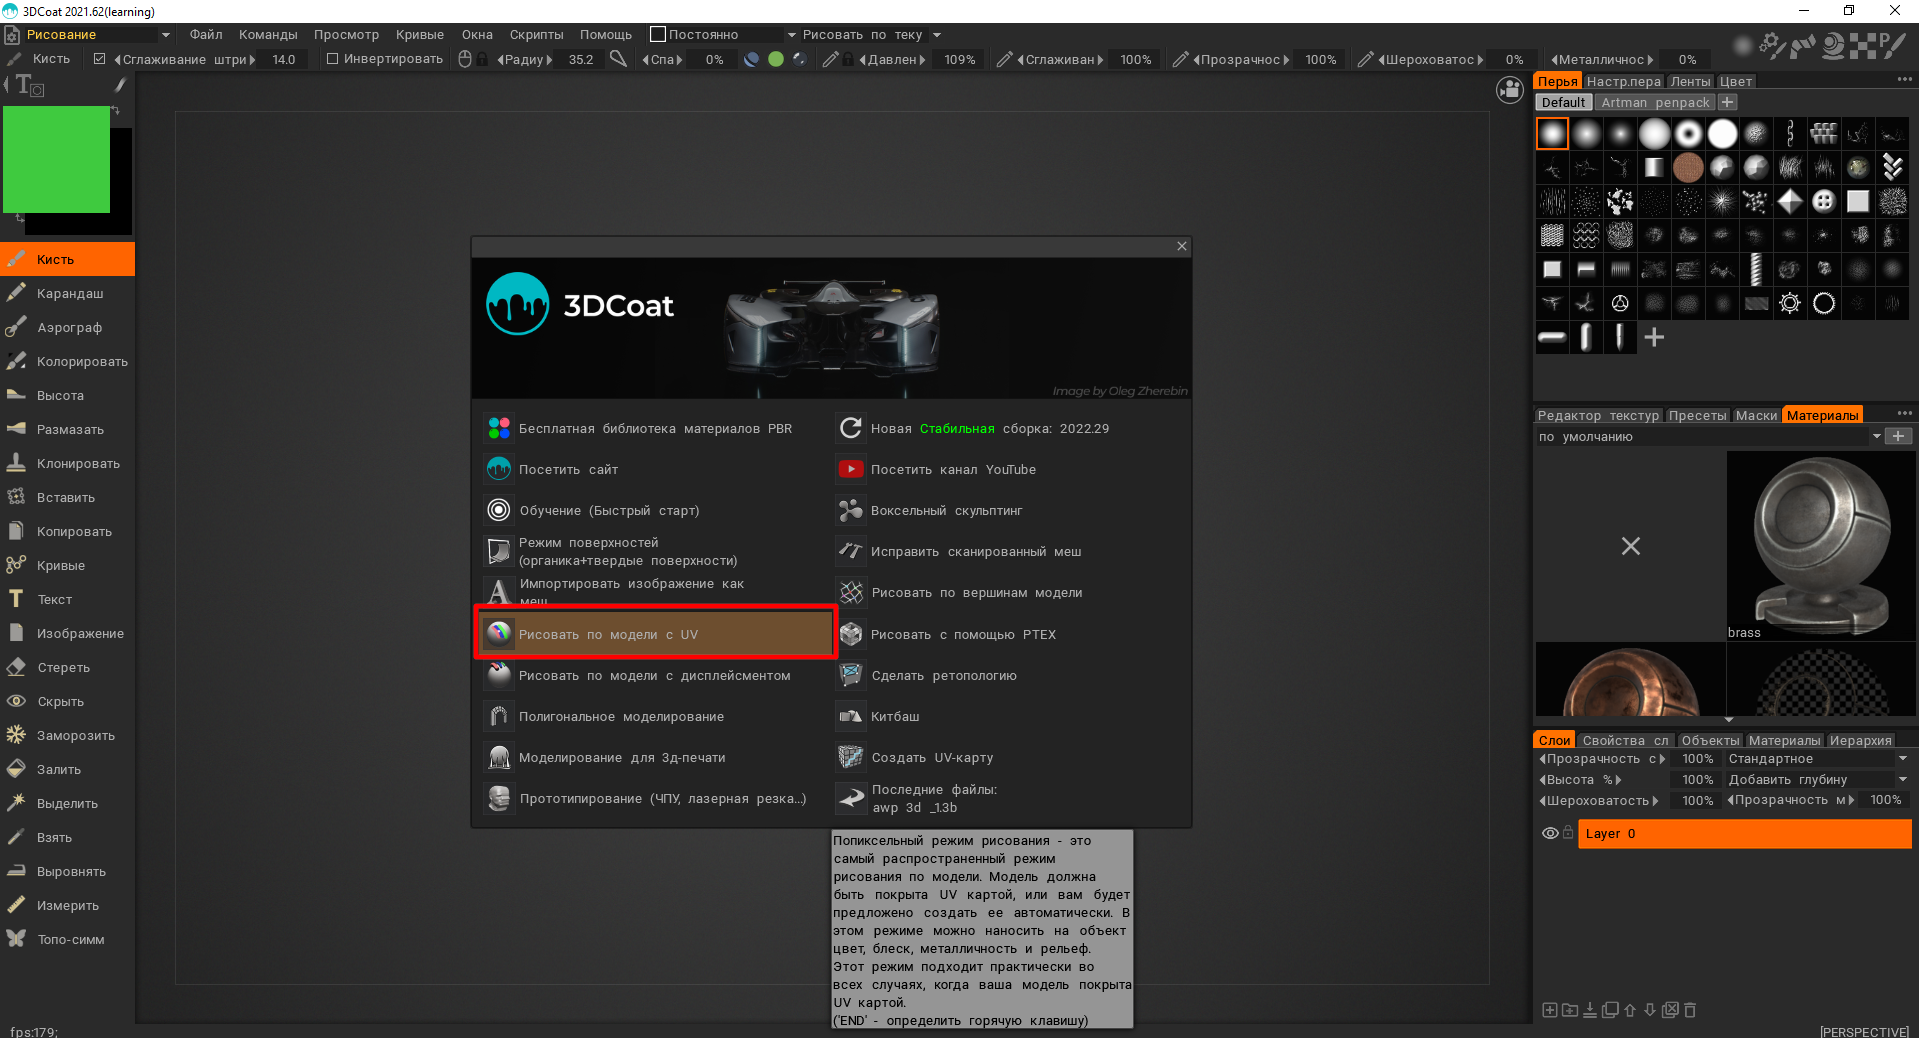Screen dimensions: 1919x1038
Task: Select the Клонировать clone tool
Action: click(68, 463)
